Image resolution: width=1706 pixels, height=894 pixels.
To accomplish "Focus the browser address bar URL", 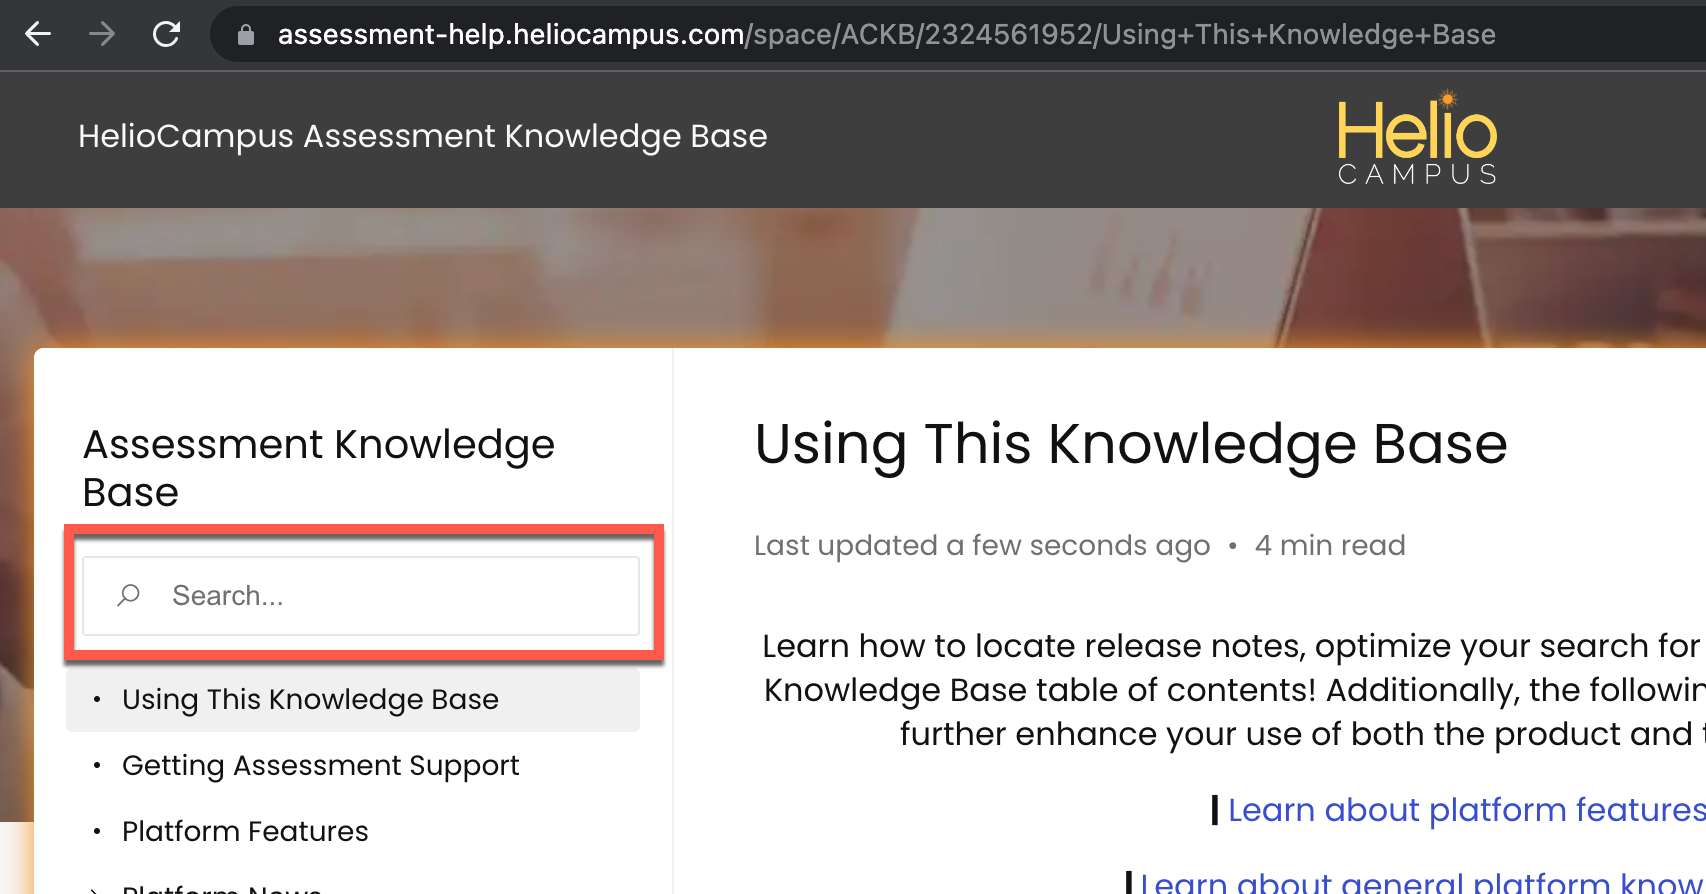I will [x=886, y=35].
